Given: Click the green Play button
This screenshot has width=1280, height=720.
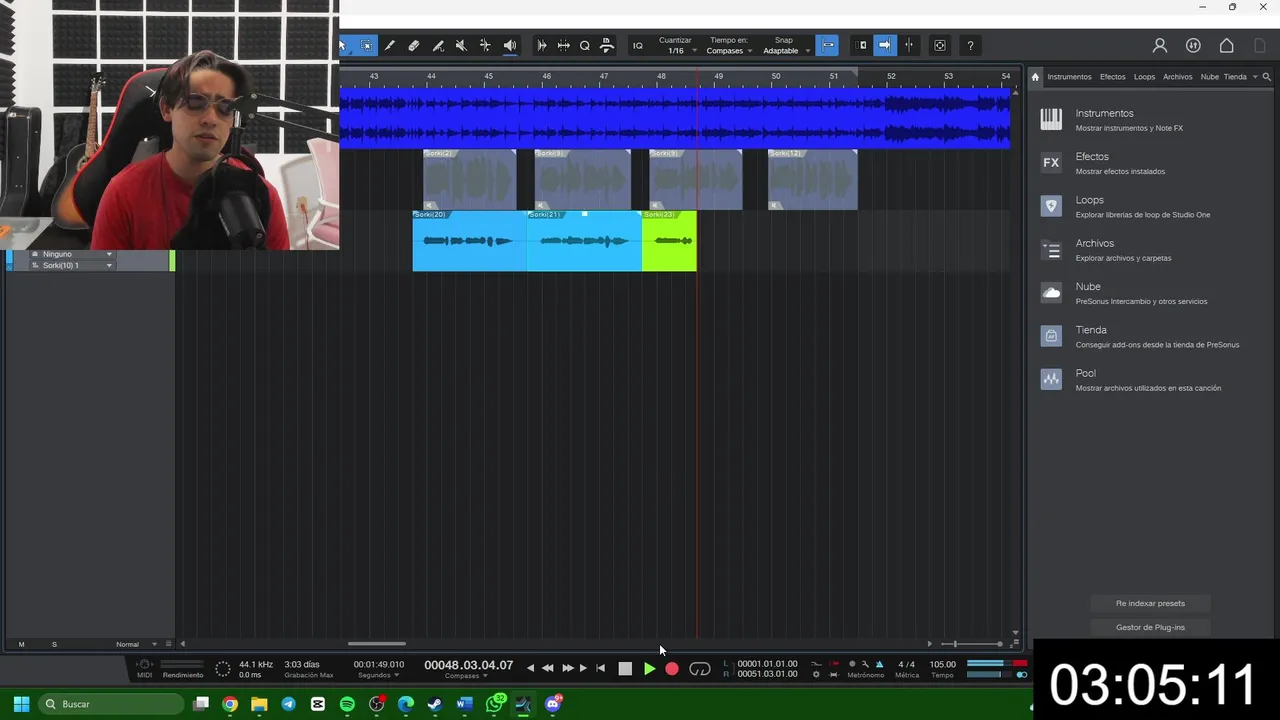Looking at the screenshot, I should [x=649, y=669].
